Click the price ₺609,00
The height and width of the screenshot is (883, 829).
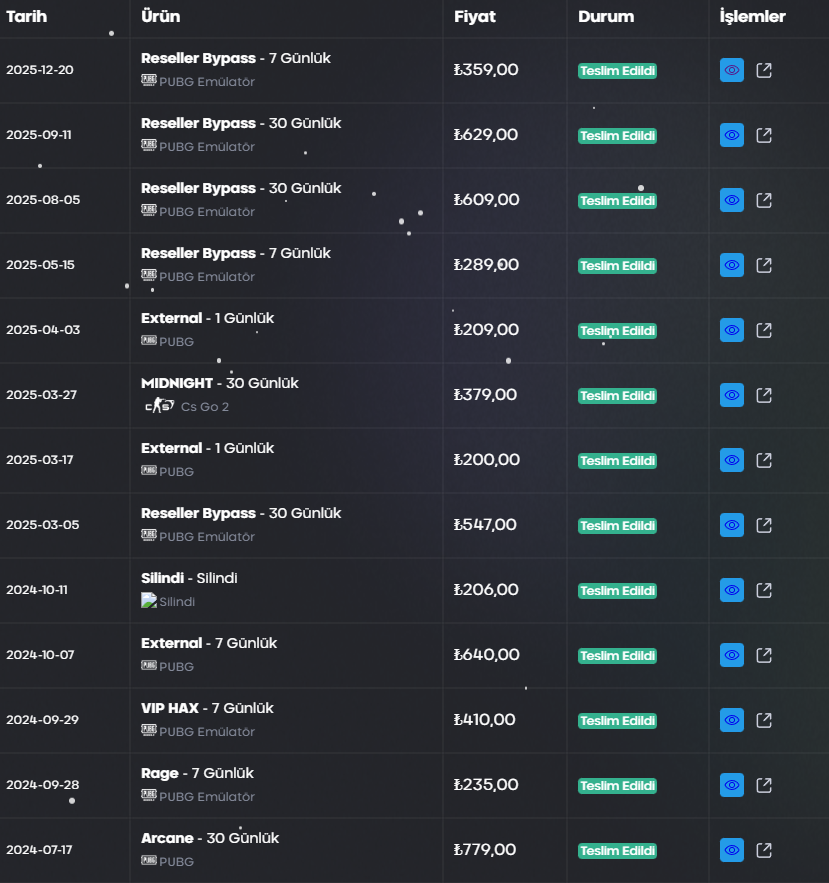tap(487, 200)
